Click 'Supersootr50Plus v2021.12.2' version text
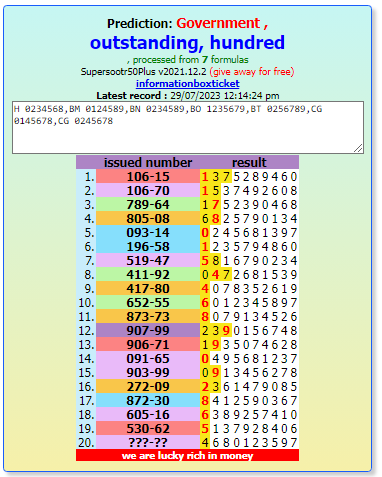 [143, 72]
